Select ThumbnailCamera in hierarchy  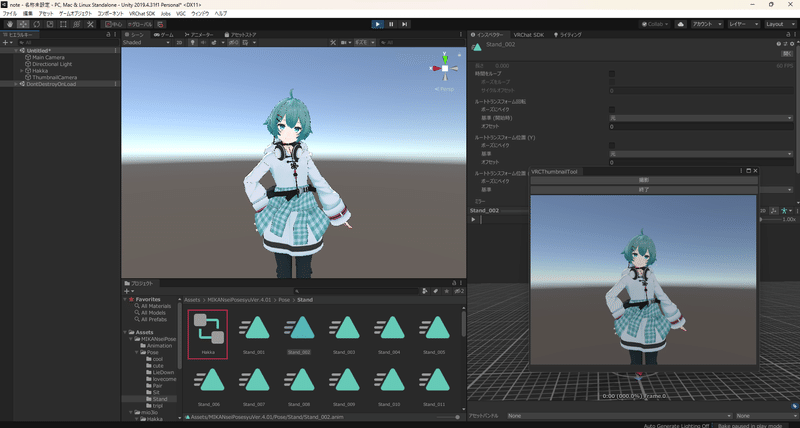(x=54, y=78)
